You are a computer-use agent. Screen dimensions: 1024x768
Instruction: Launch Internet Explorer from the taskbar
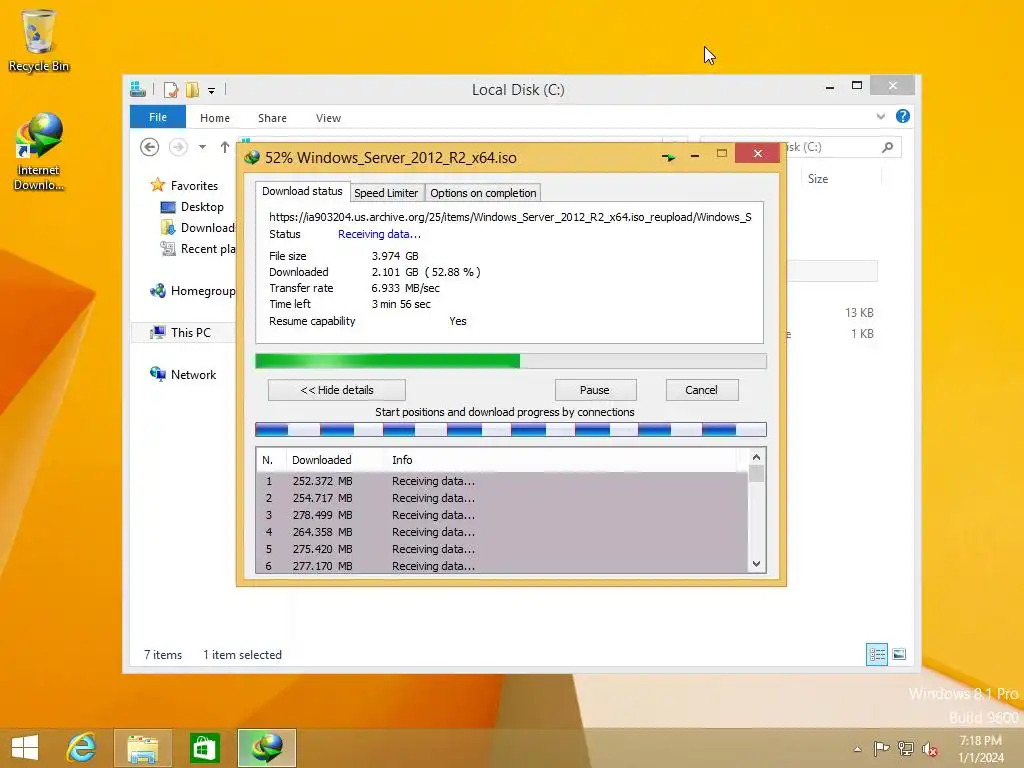coord(82,748)
